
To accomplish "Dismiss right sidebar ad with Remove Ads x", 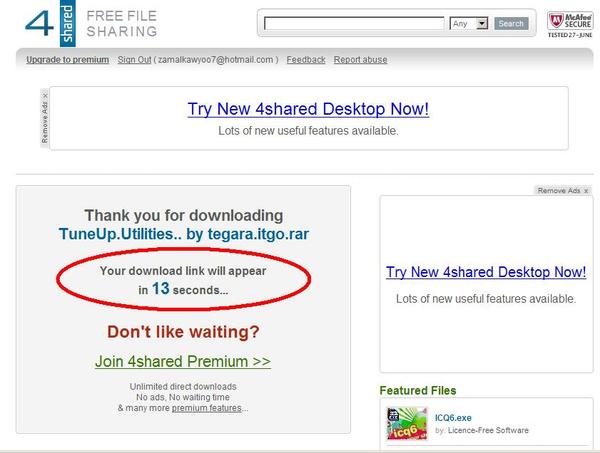I will [x=562, y=190].
